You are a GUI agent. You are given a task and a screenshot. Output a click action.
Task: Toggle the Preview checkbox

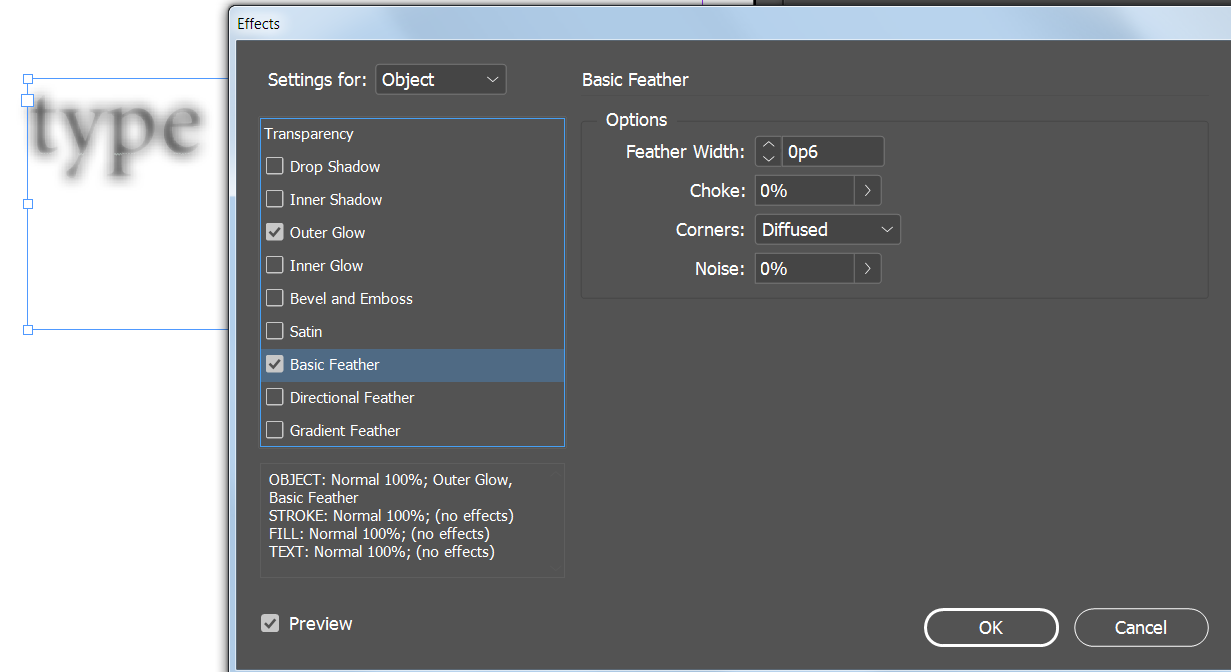270,623
